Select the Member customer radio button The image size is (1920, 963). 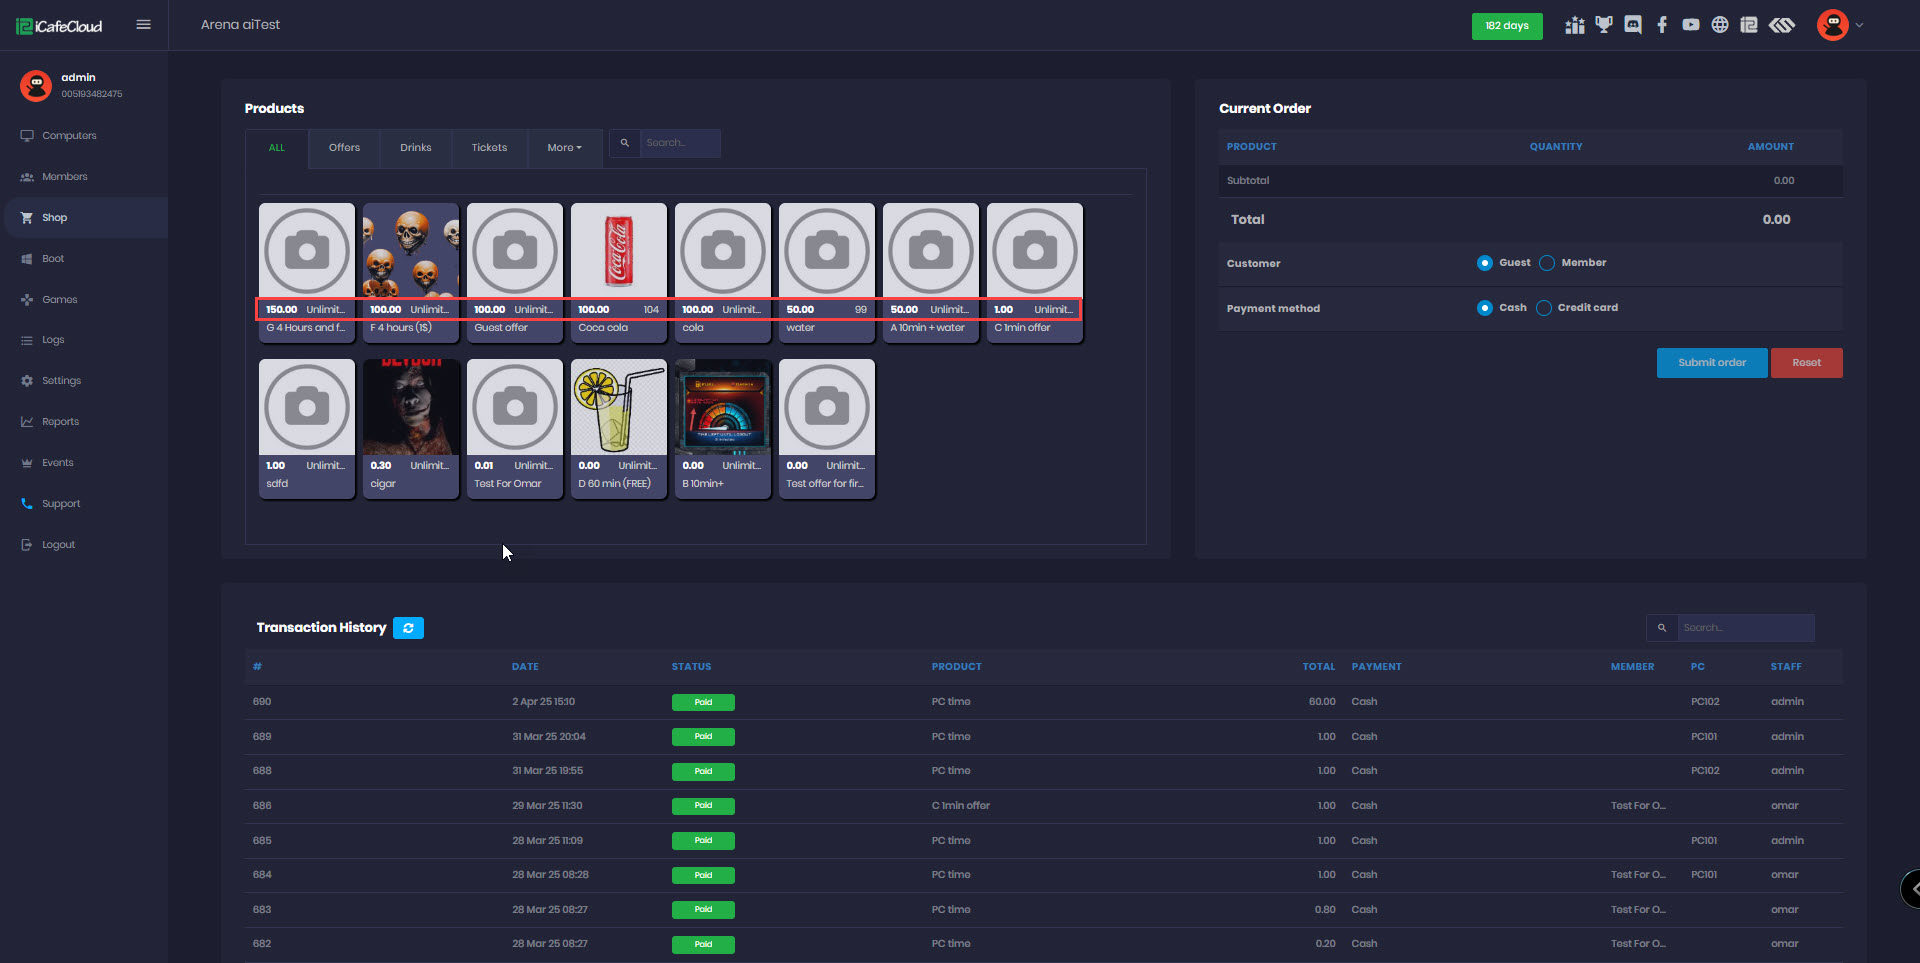pos(1547,263)
